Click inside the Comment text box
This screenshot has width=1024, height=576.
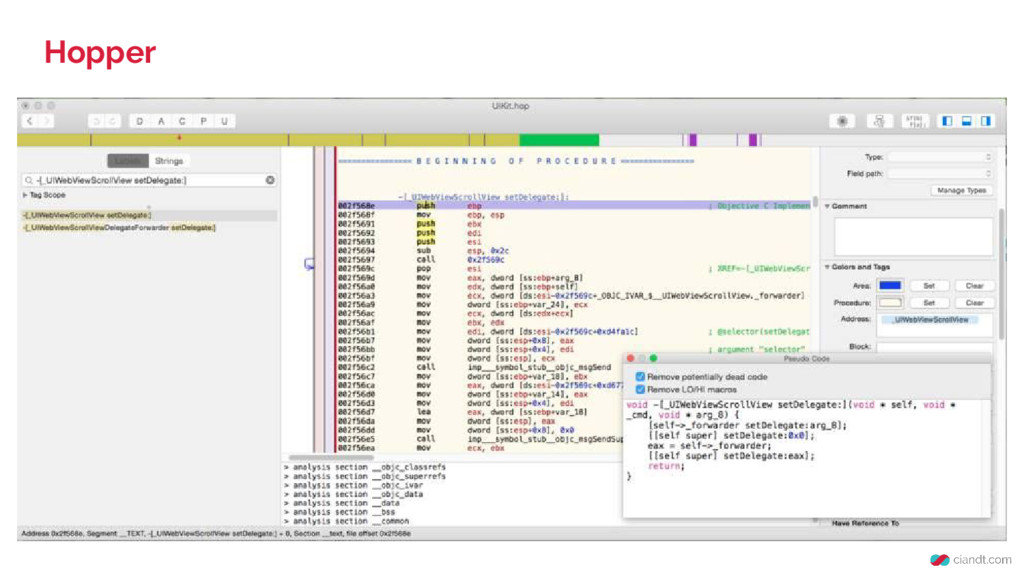[x=913, y=236]
